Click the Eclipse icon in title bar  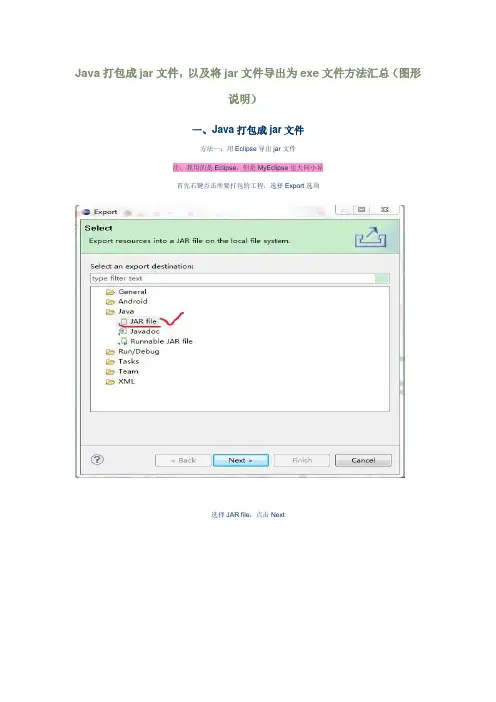(x=86, y=212)
